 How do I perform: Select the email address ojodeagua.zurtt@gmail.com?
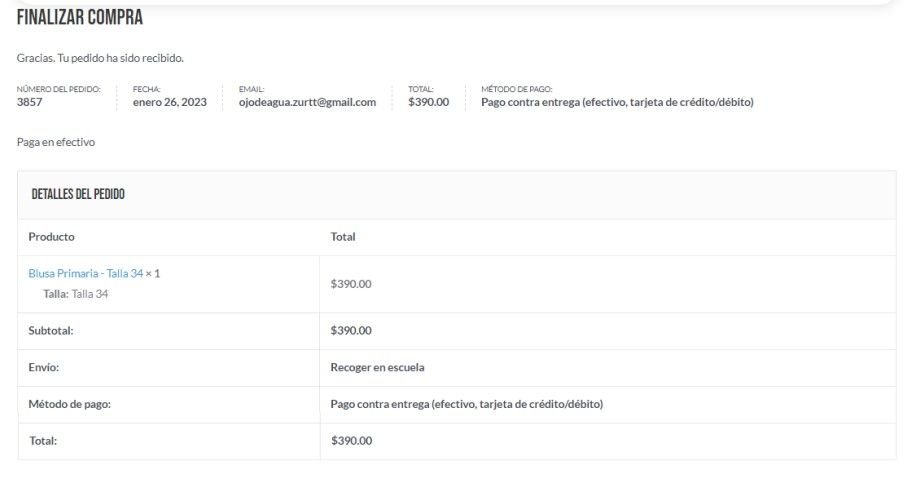coord(307,102)
